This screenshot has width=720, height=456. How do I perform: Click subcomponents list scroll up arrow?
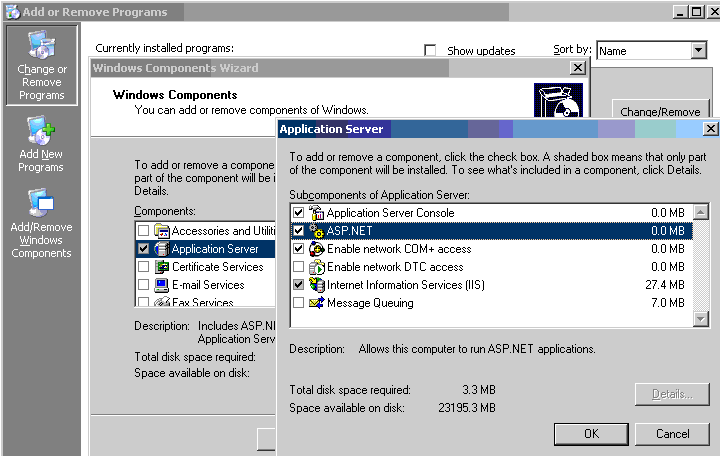pyautogui.click(x=700, y=212)
